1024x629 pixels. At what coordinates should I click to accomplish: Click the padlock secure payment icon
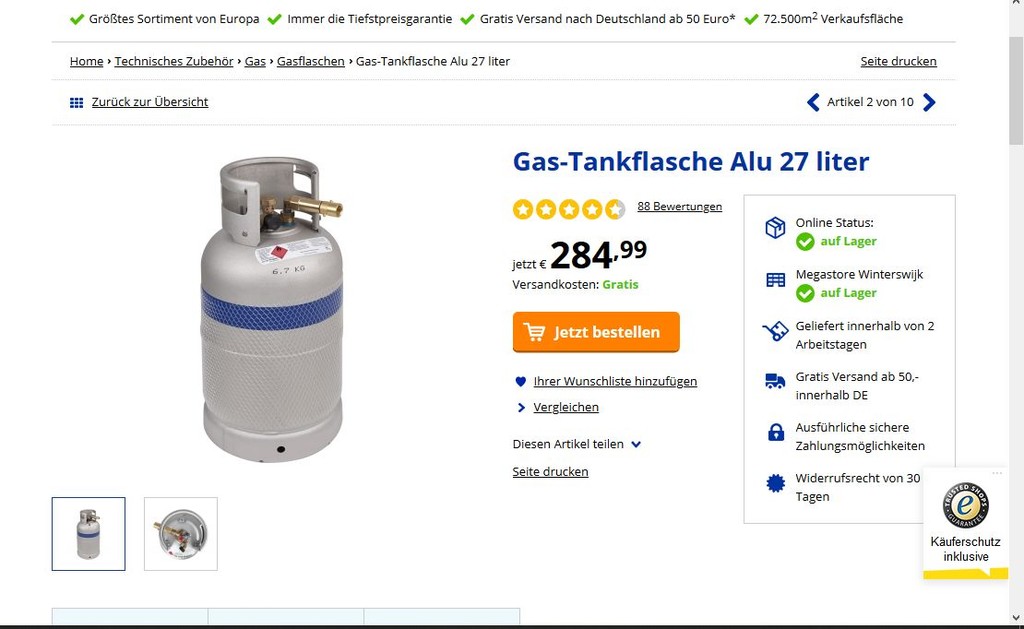tap(776, 432)
